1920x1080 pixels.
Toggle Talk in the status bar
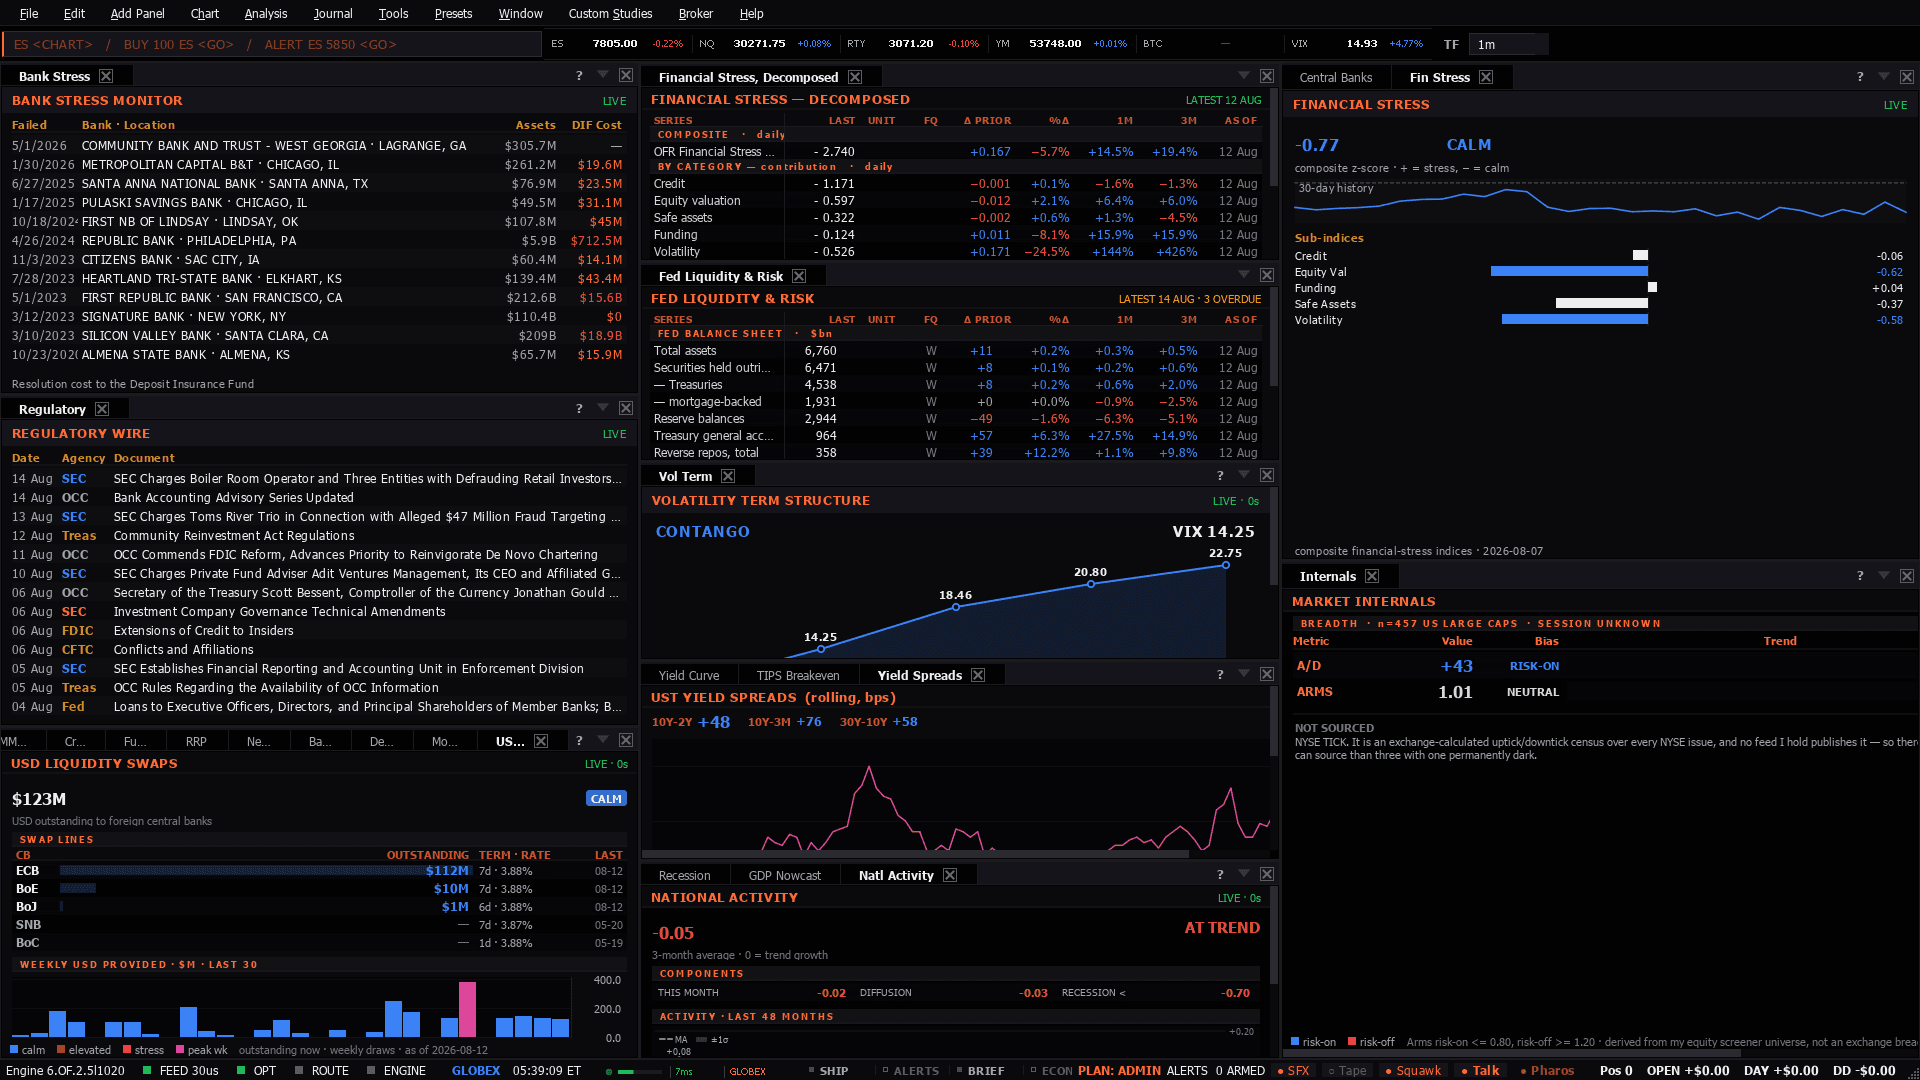click(x=1481, y=1070)
